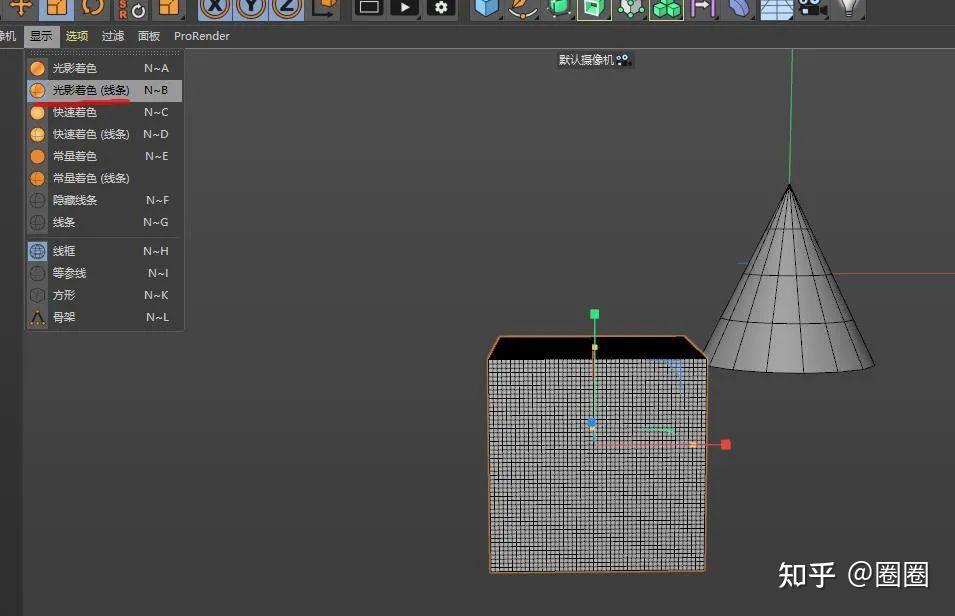
Task: Toggle the Z axis lock
Action: [287, 9]
